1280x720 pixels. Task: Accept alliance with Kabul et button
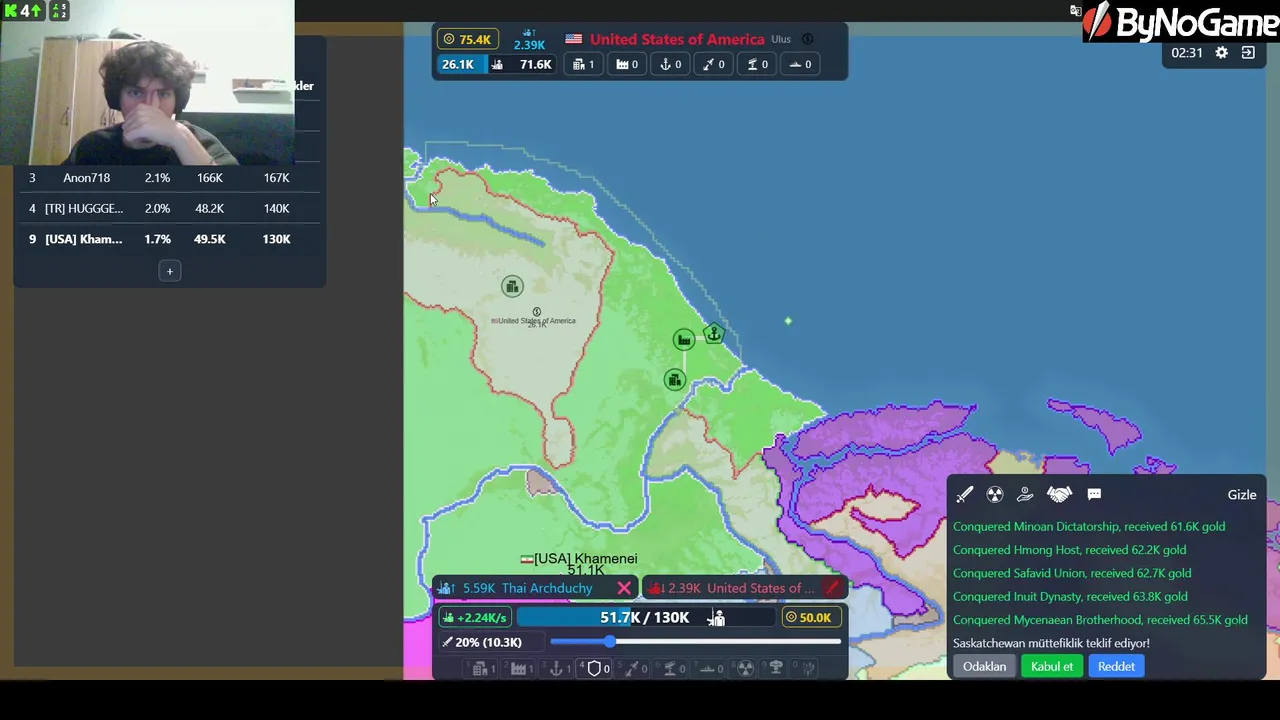pos(1052,666)
